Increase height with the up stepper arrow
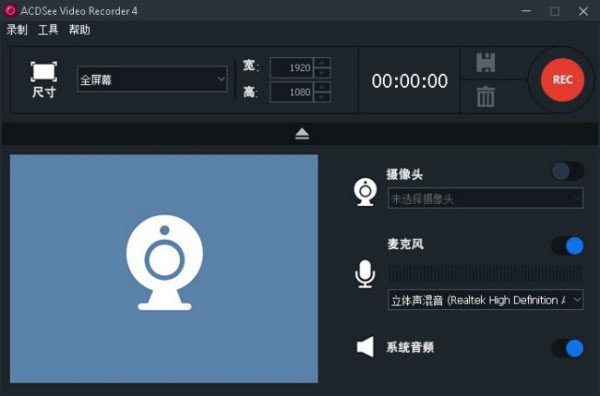This screenshot has height=396, width=600. point(322,87)
